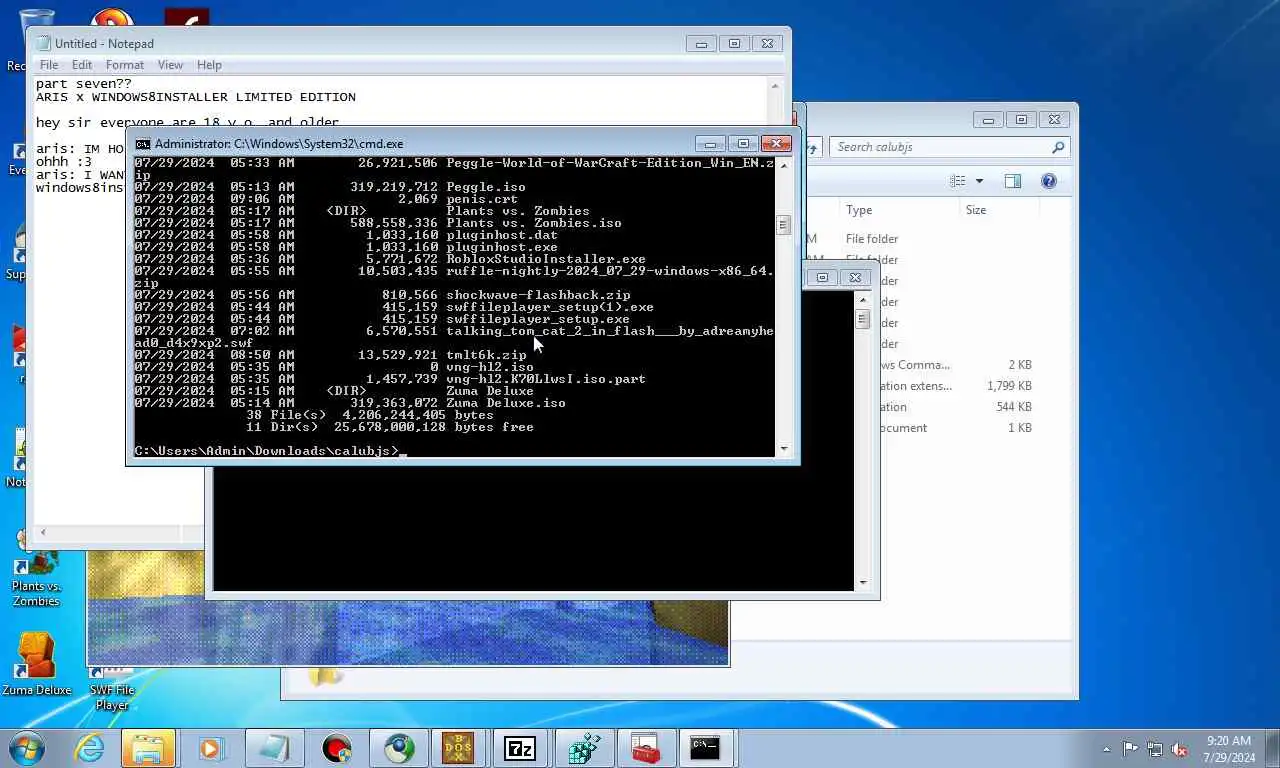Click front cmd scrollbar down arrow
Screen dimensions: 1280x768
click(783, 449)
